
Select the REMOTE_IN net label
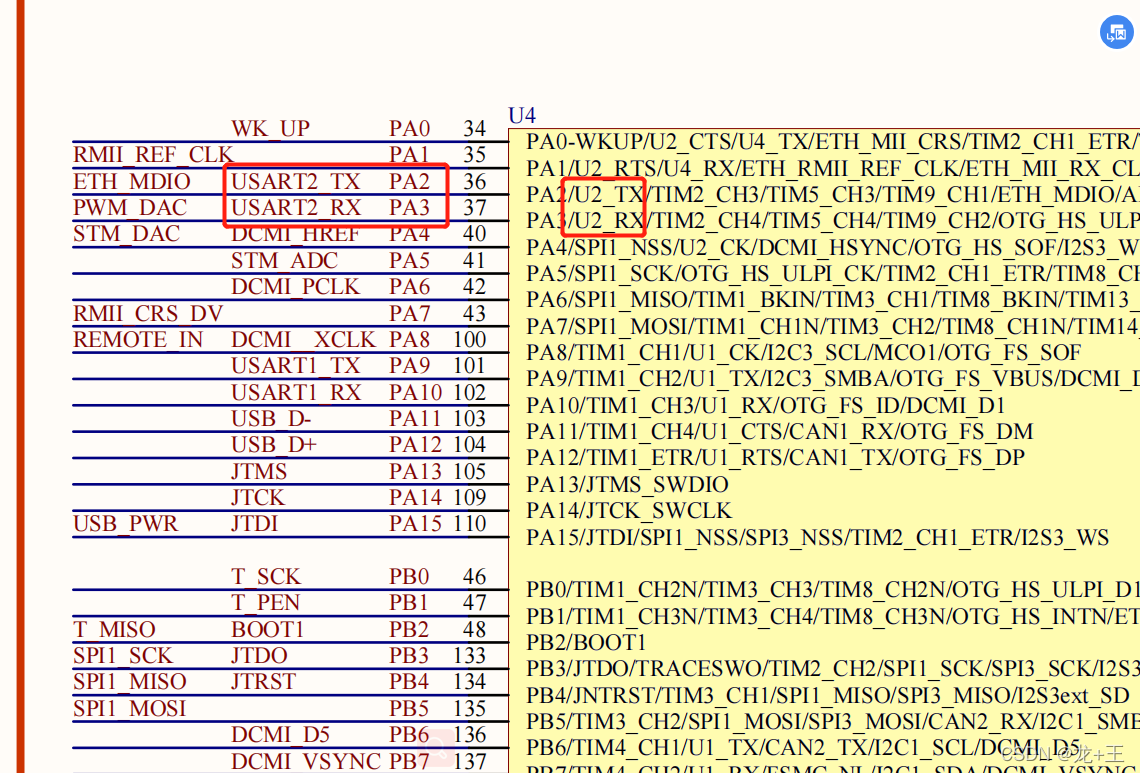click(138, 340)
